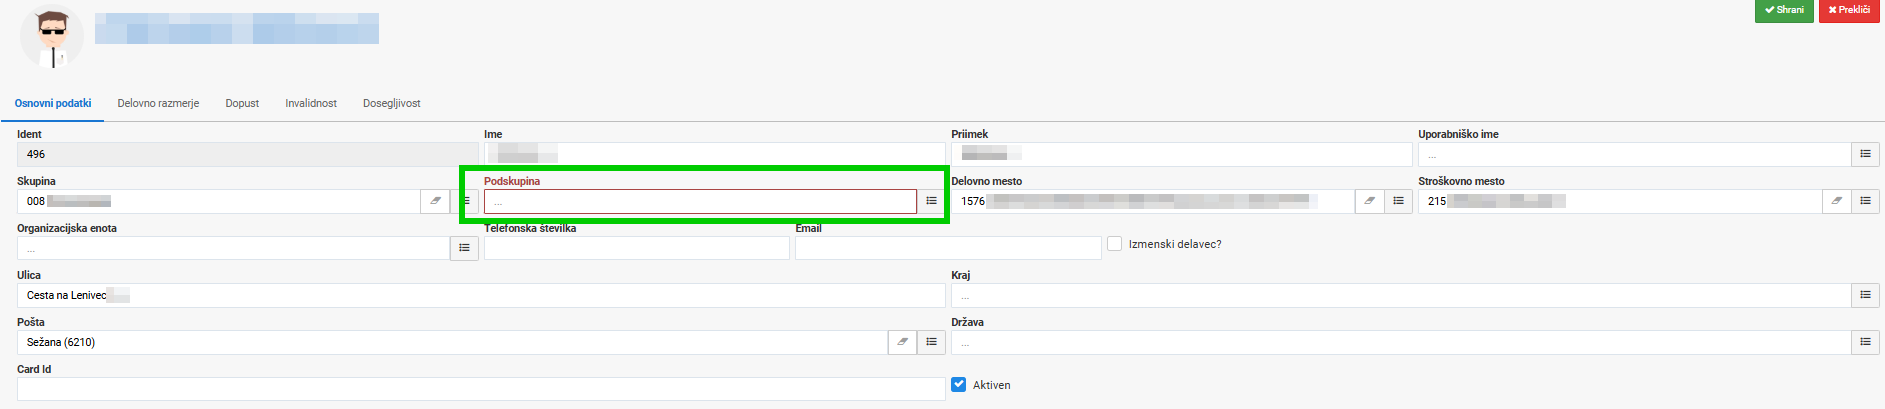Open the Organizacijska enota list selector

(464, 248)
